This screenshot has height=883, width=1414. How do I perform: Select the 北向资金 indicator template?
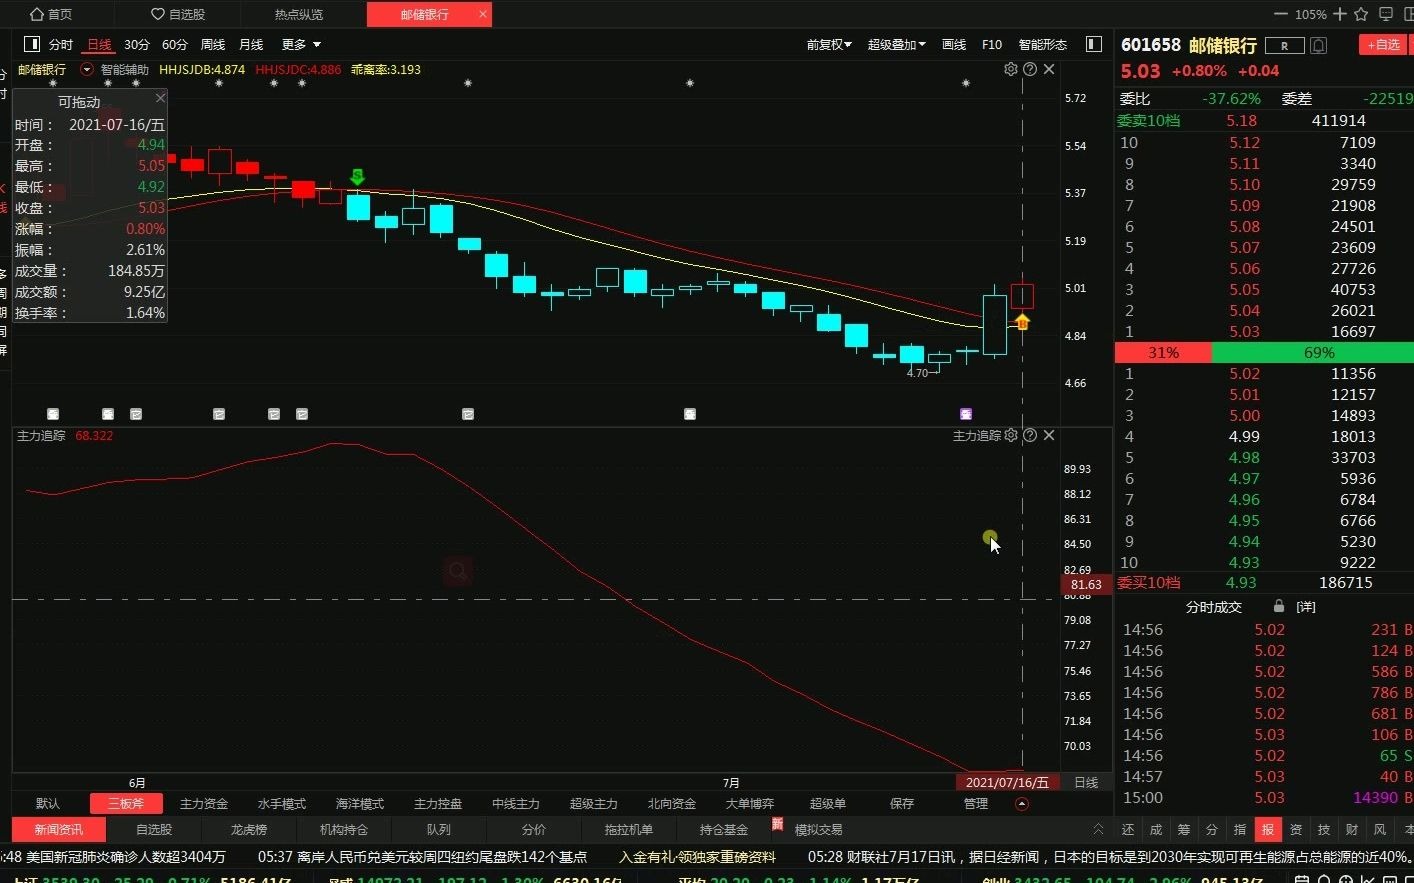tap(672, 804)
